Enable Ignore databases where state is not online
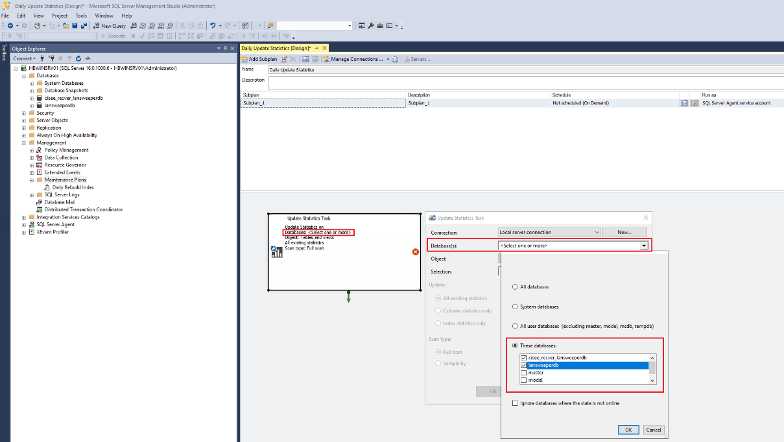This screenshot has width=784, height=442. [x=514, y=403]
